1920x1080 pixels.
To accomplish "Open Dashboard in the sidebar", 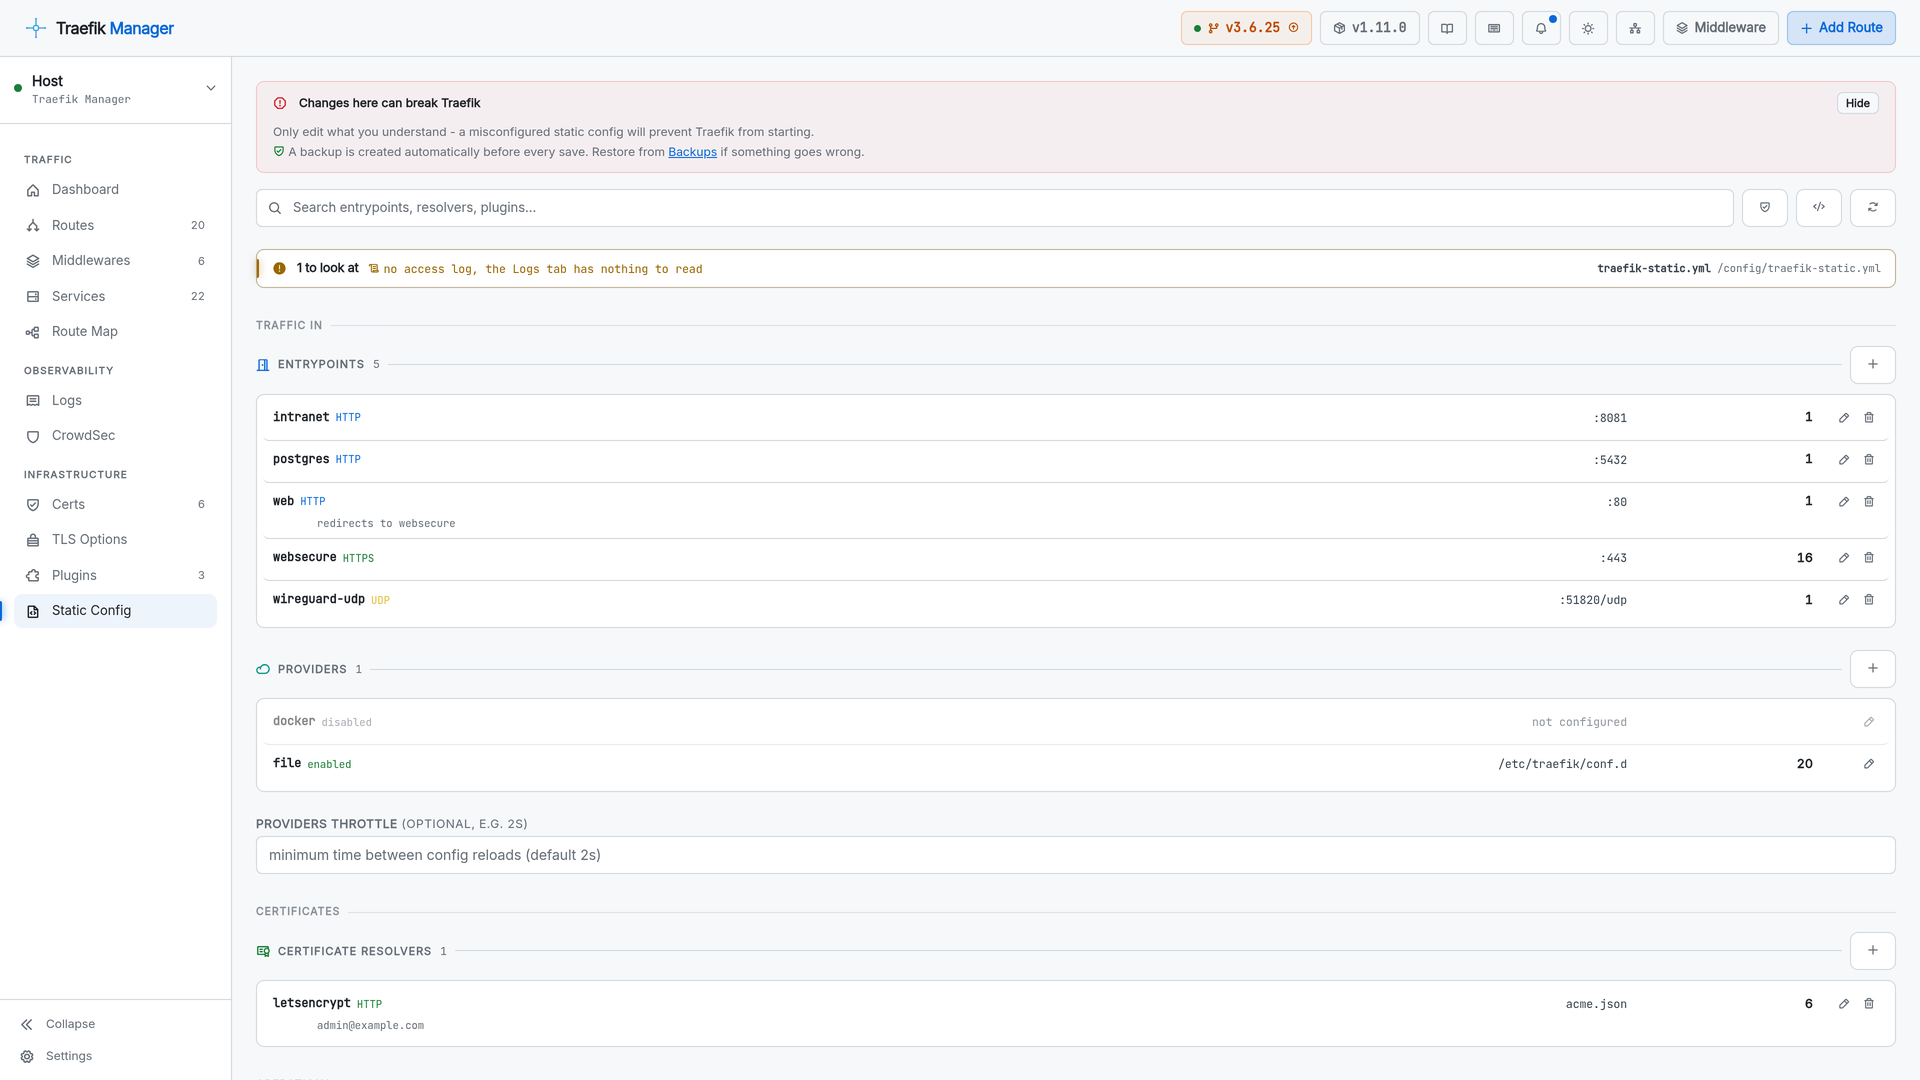I will point(115,190).
